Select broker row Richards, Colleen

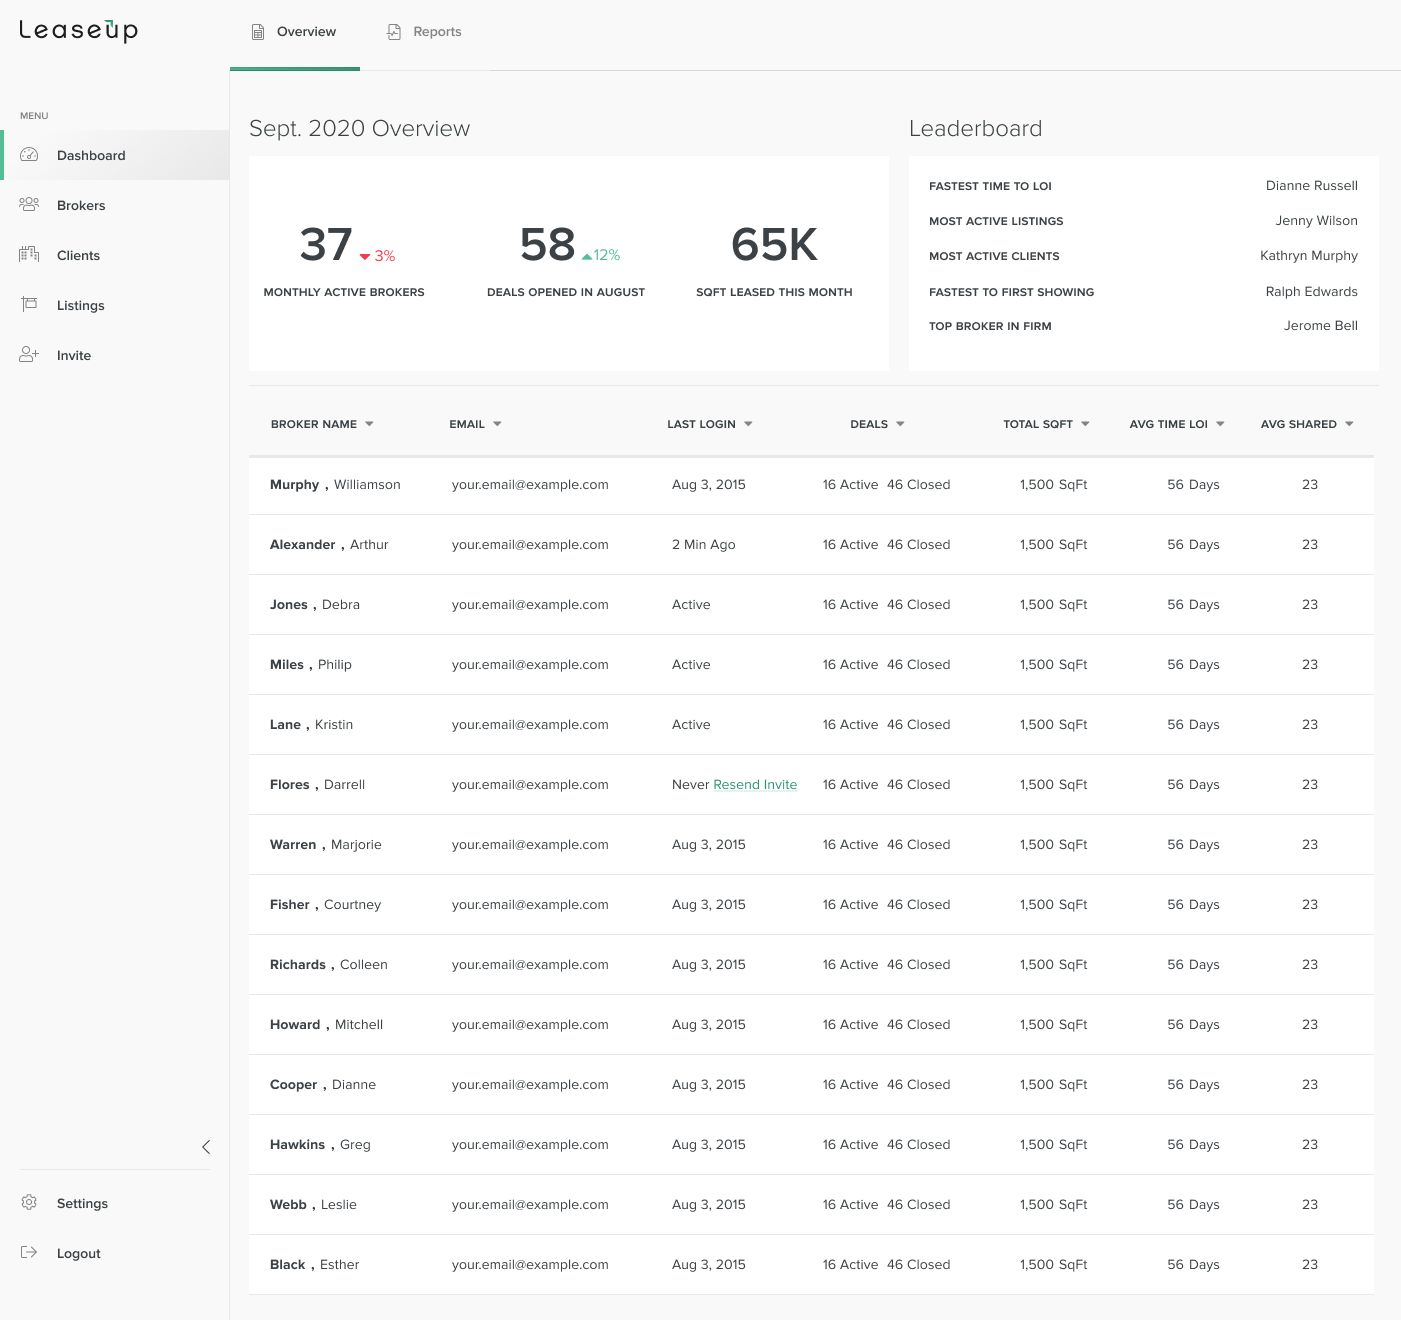pos(811,965)
